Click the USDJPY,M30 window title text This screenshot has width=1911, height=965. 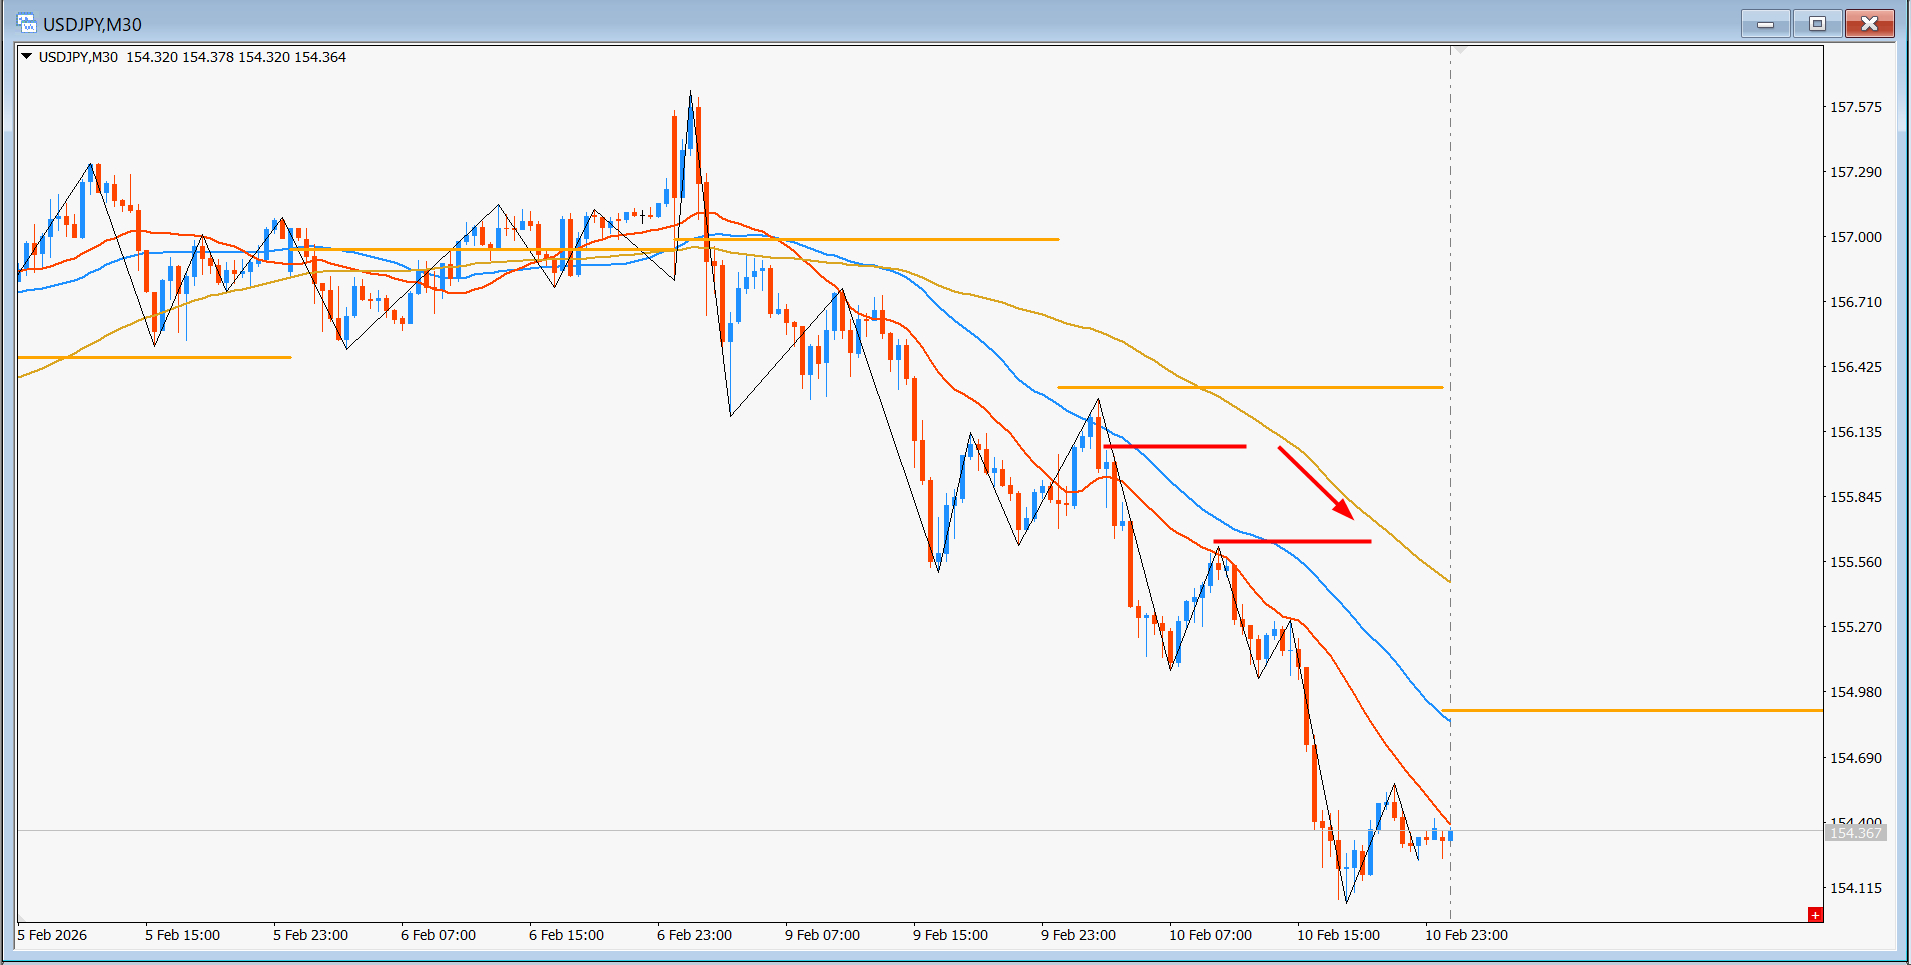coord(92,24)
